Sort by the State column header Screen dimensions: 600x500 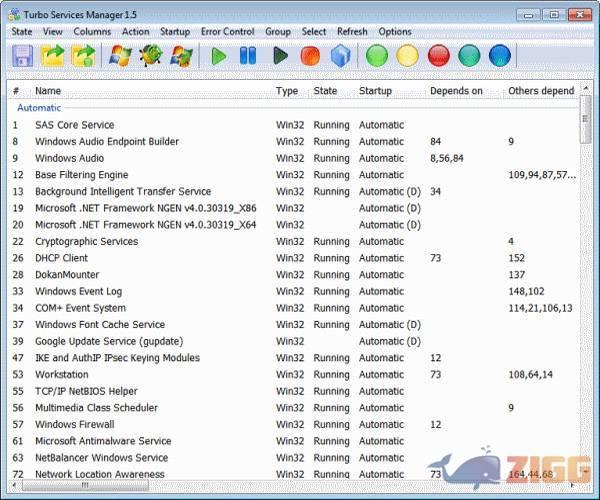click(325, 91)
